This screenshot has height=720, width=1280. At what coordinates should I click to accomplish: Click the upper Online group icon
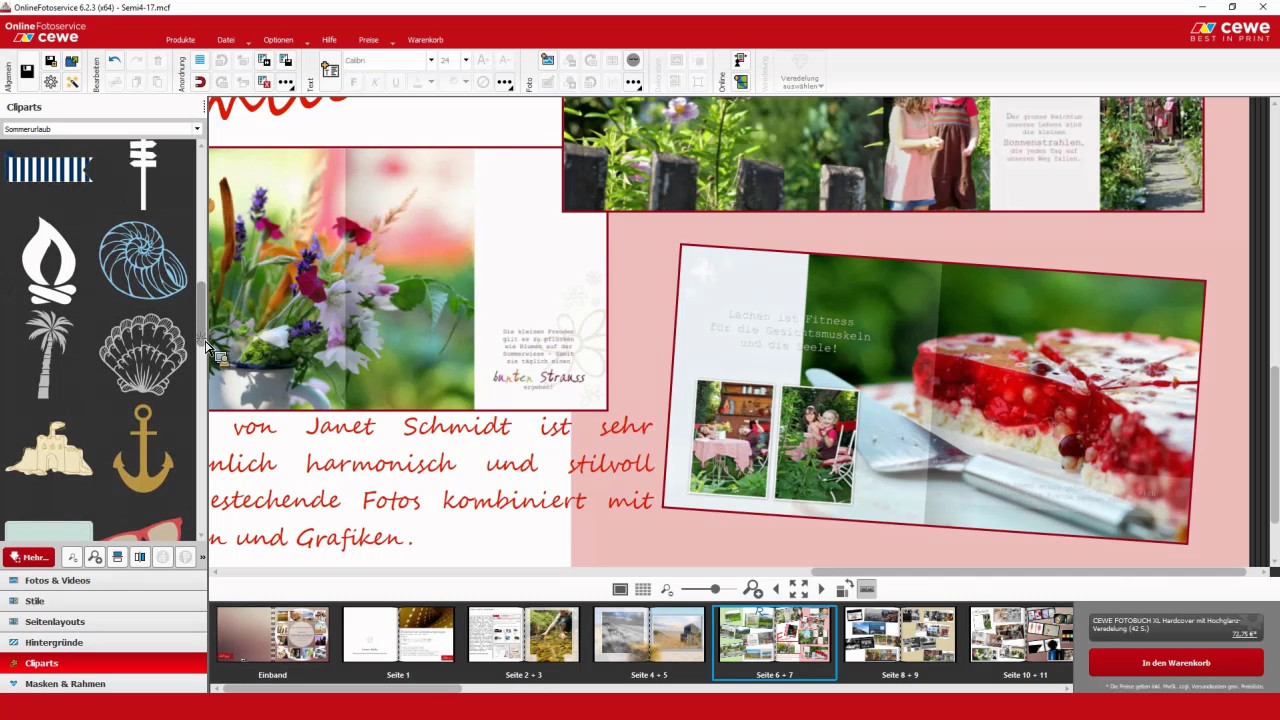click(x=740, y=61)
